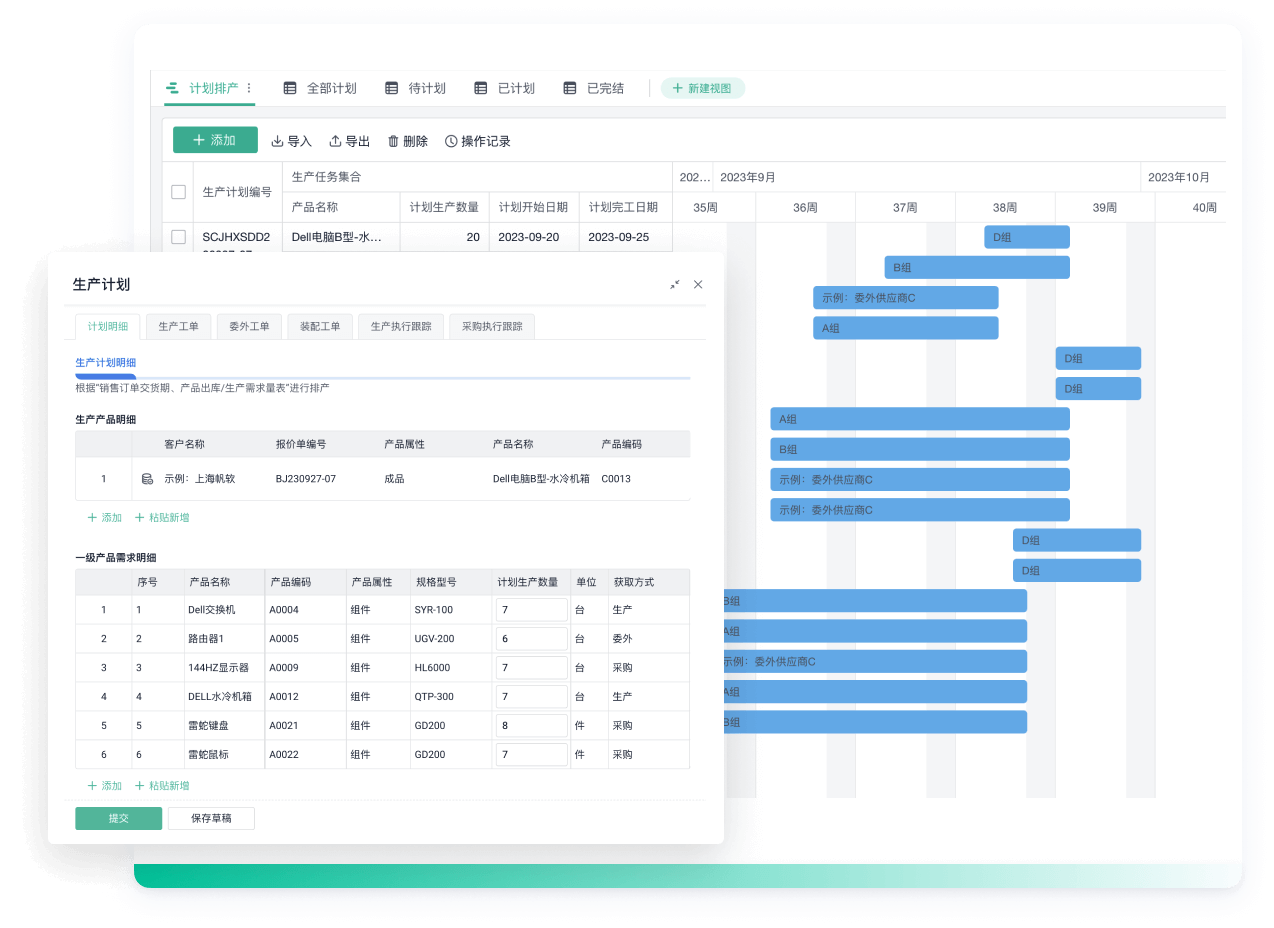1274x928 pixels.
Task: Open 操作记录 history clock icon
Action: point(451,142)
